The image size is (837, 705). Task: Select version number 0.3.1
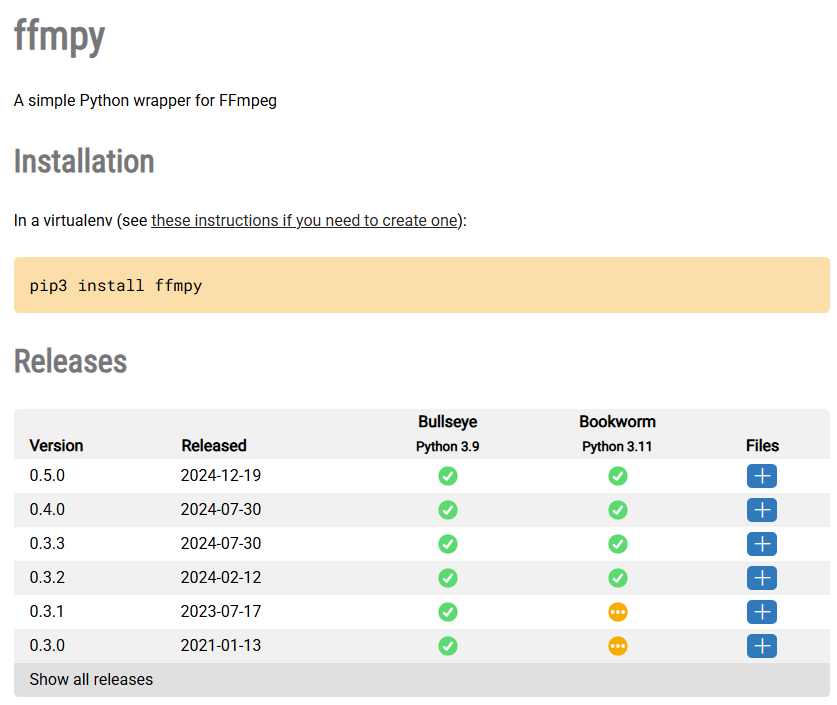[46, 612]
